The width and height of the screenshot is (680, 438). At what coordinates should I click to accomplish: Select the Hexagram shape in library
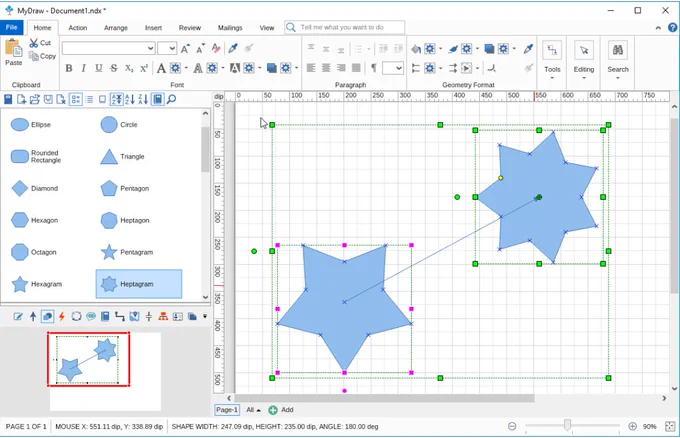point(37,284)
